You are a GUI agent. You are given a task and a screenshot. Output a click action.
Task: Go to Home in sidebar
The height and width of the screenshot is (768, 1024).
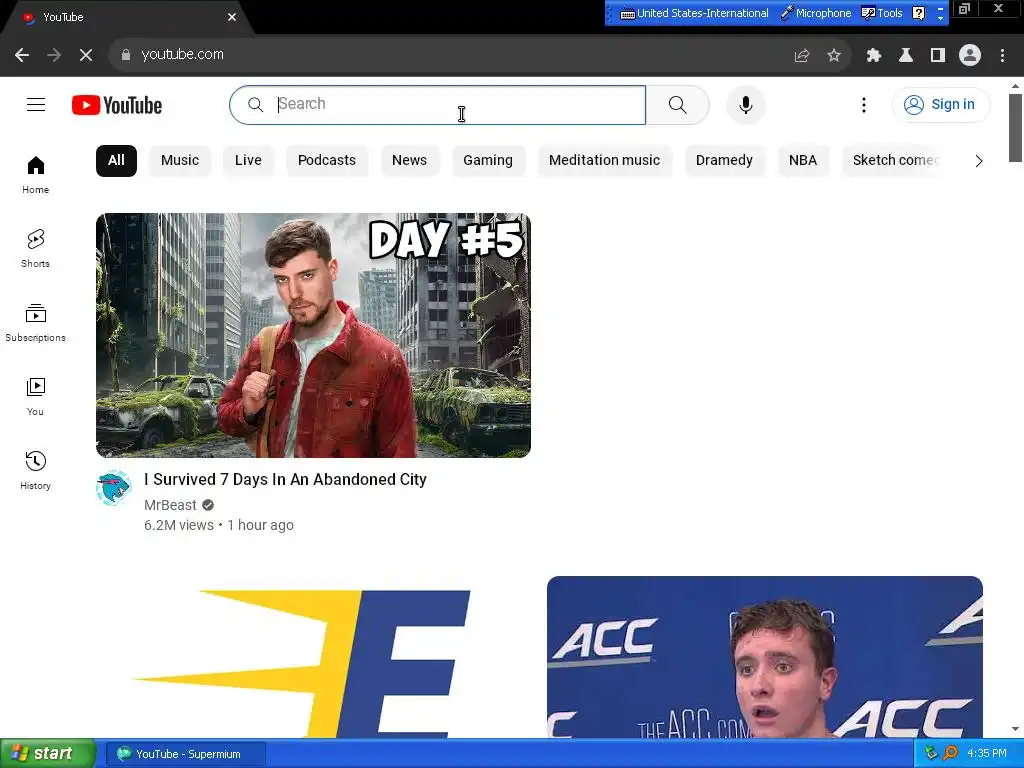(x=35, y=175)
